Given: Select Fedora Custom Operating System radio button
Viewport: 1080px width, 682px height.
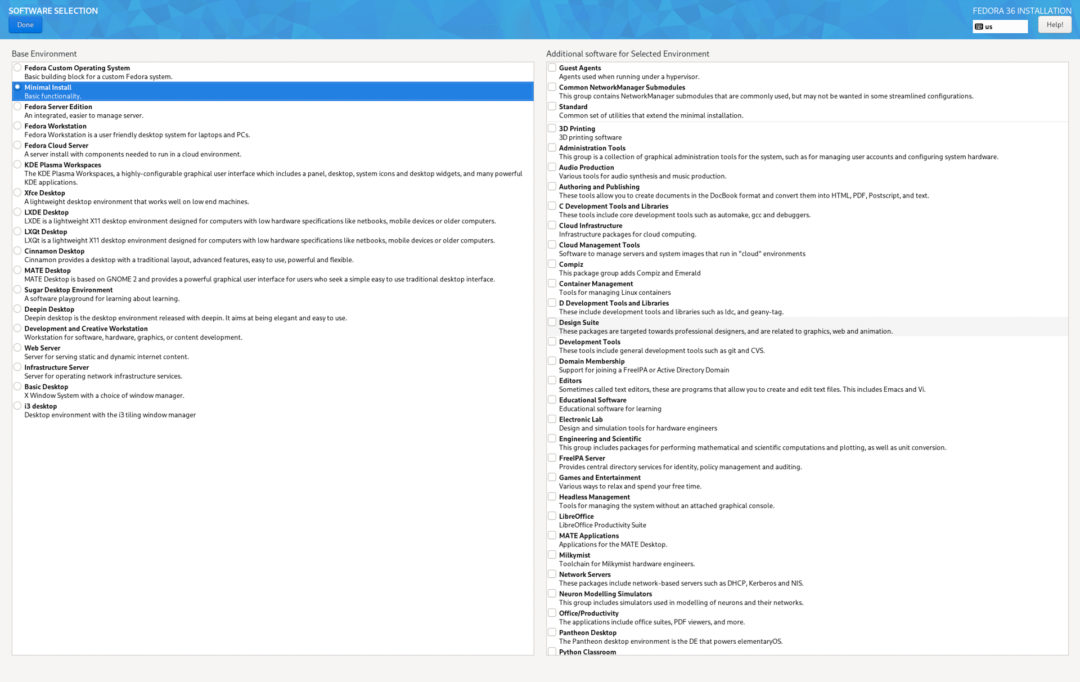Looking at the screenshot, I should tap(17, 68).
